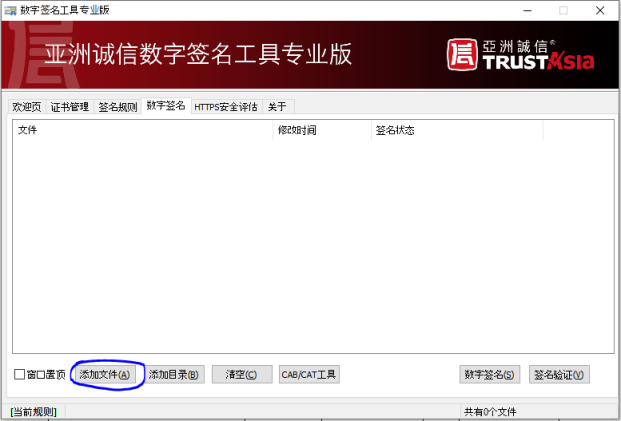This screenshot has width=621, height=421.
Task: Switch to the 证书管理 tab
Action: (x=70, y=107)
